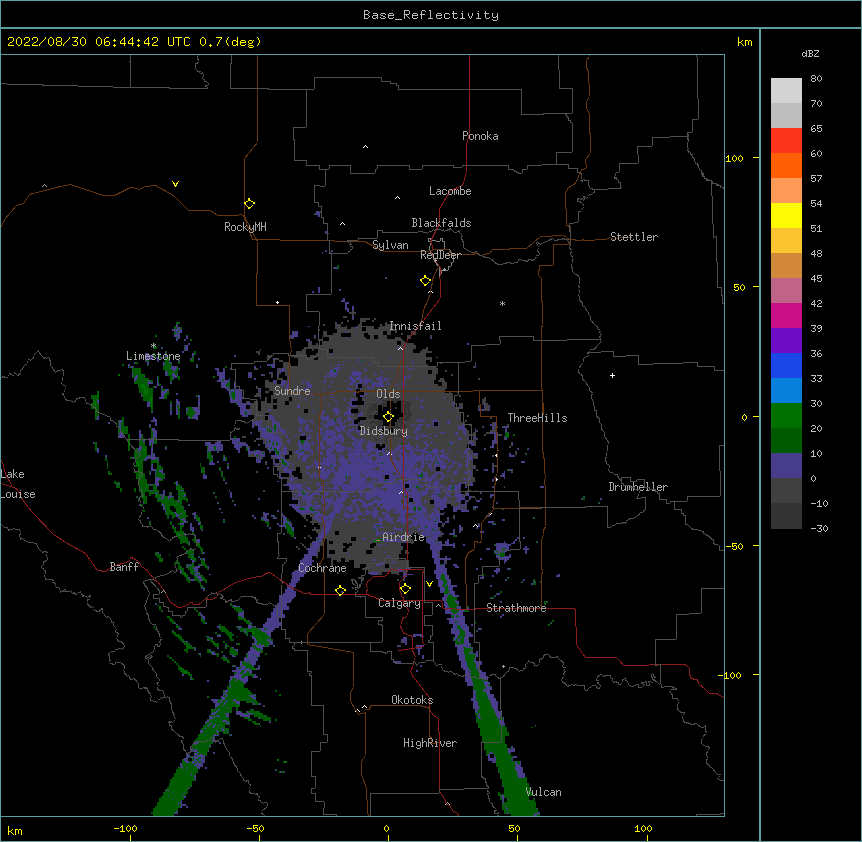Click the HighRiver town label

pyautogui.click(x=430, y=743)
